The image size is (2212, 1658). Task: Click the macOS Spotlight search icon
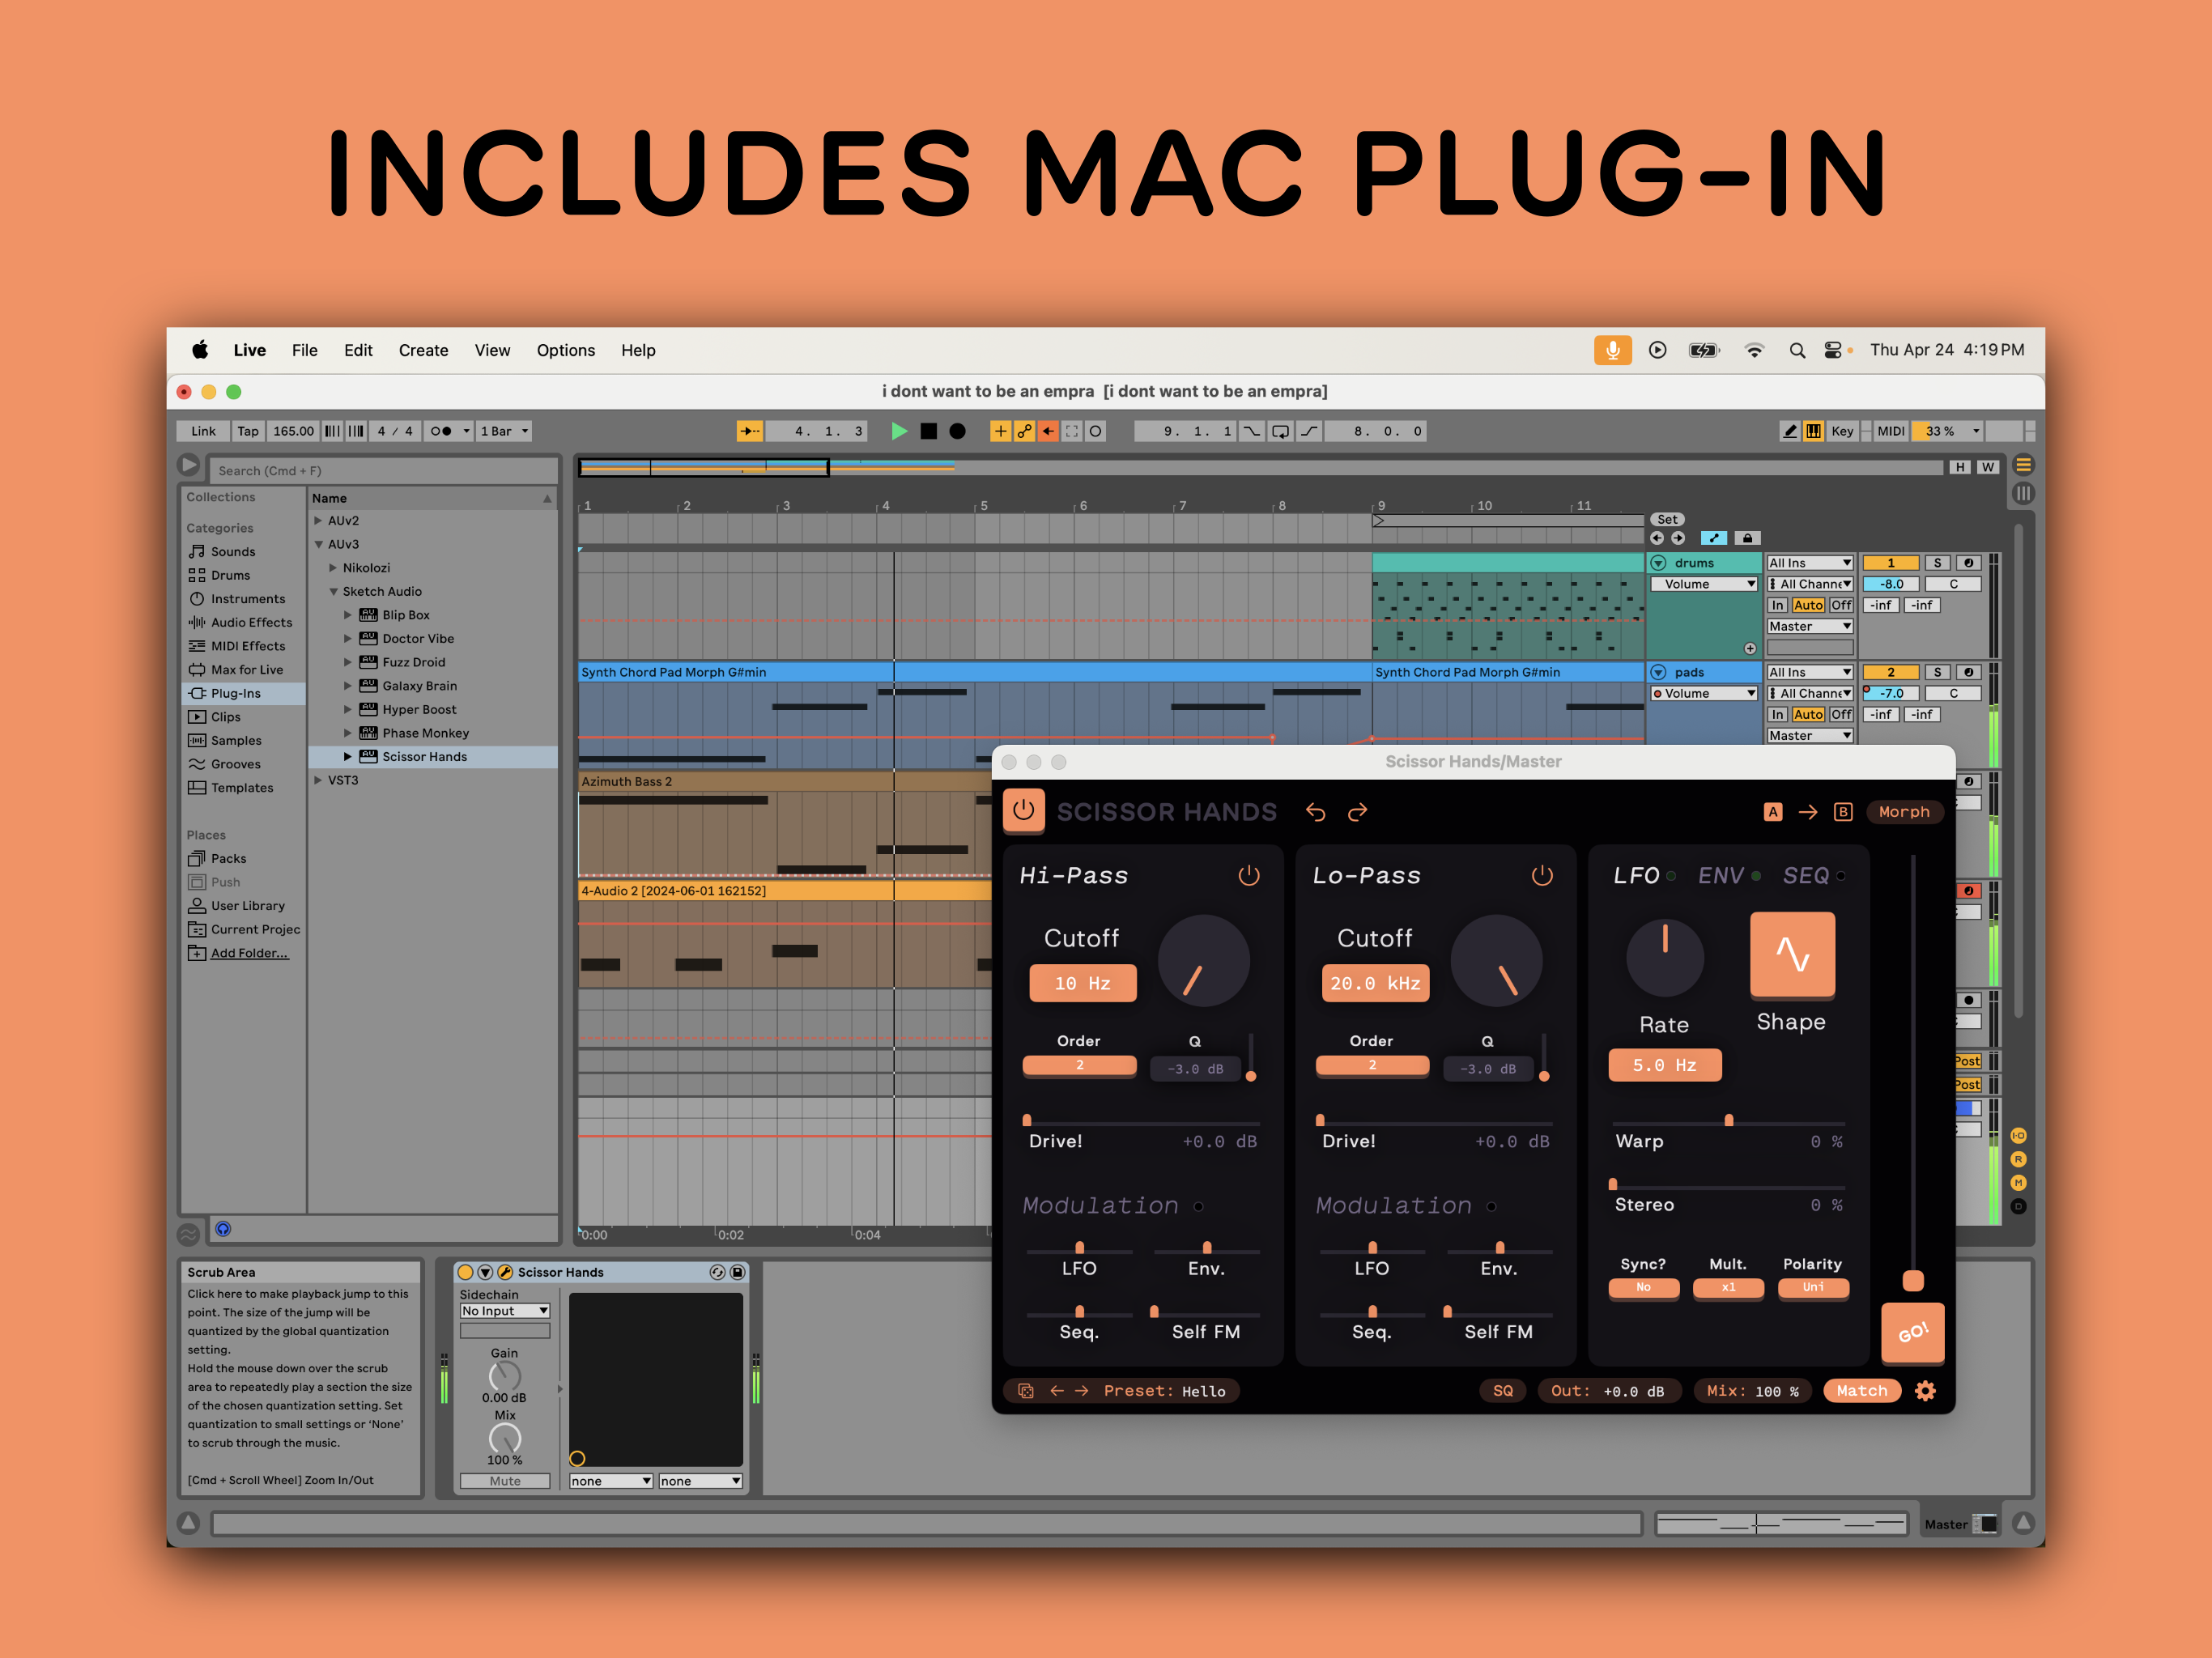point(1797,350)
